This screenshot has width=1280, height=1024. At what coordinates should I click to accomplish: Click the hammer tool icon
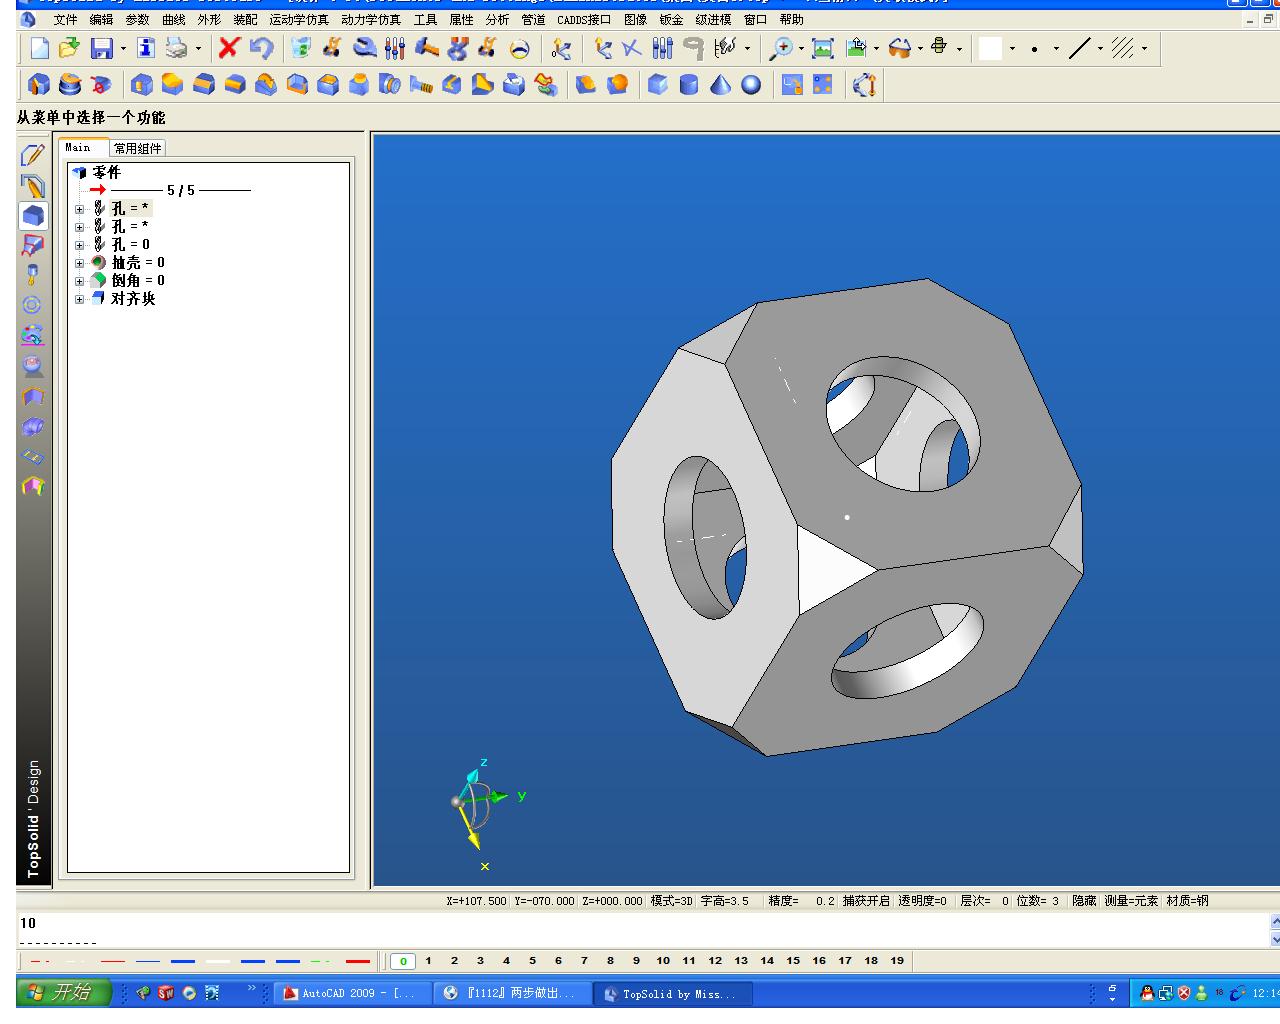click(x=427, y=47)
